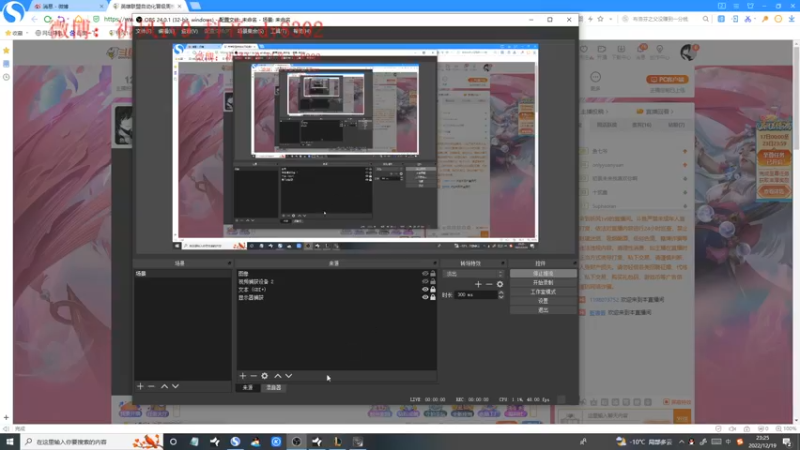Open more (...) circle icon on web page

point(595,77)
